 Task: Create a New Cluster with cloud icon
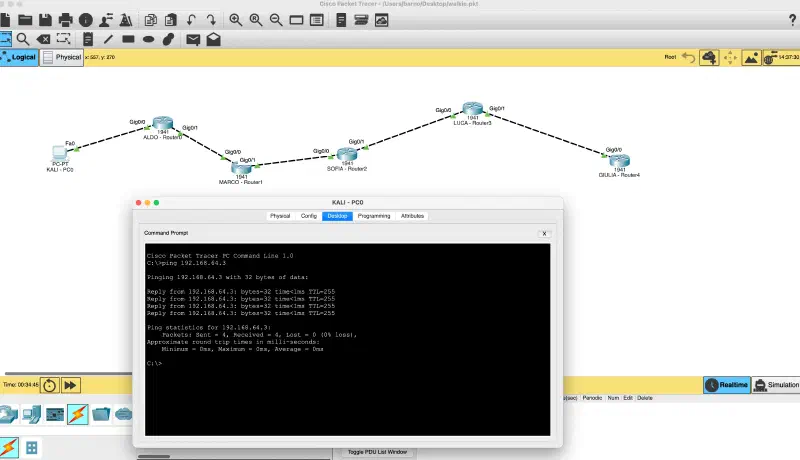pos(709,58)
